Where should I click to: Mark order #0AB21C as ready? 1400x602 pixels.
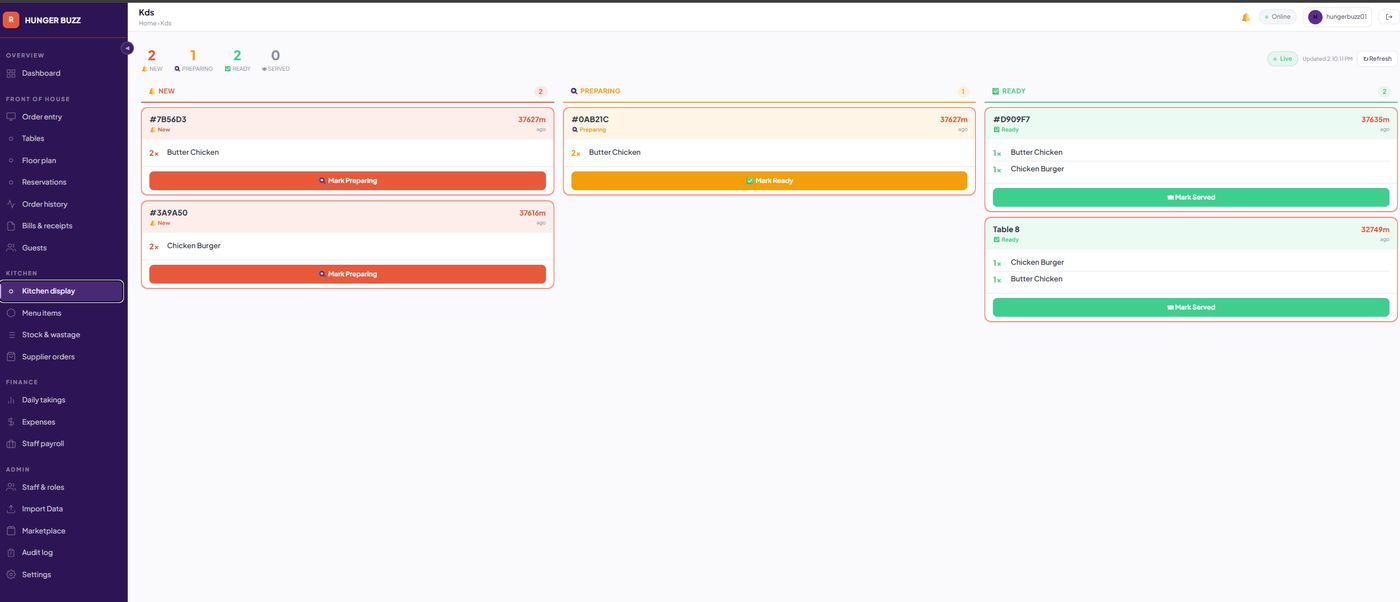click(769, 181)
